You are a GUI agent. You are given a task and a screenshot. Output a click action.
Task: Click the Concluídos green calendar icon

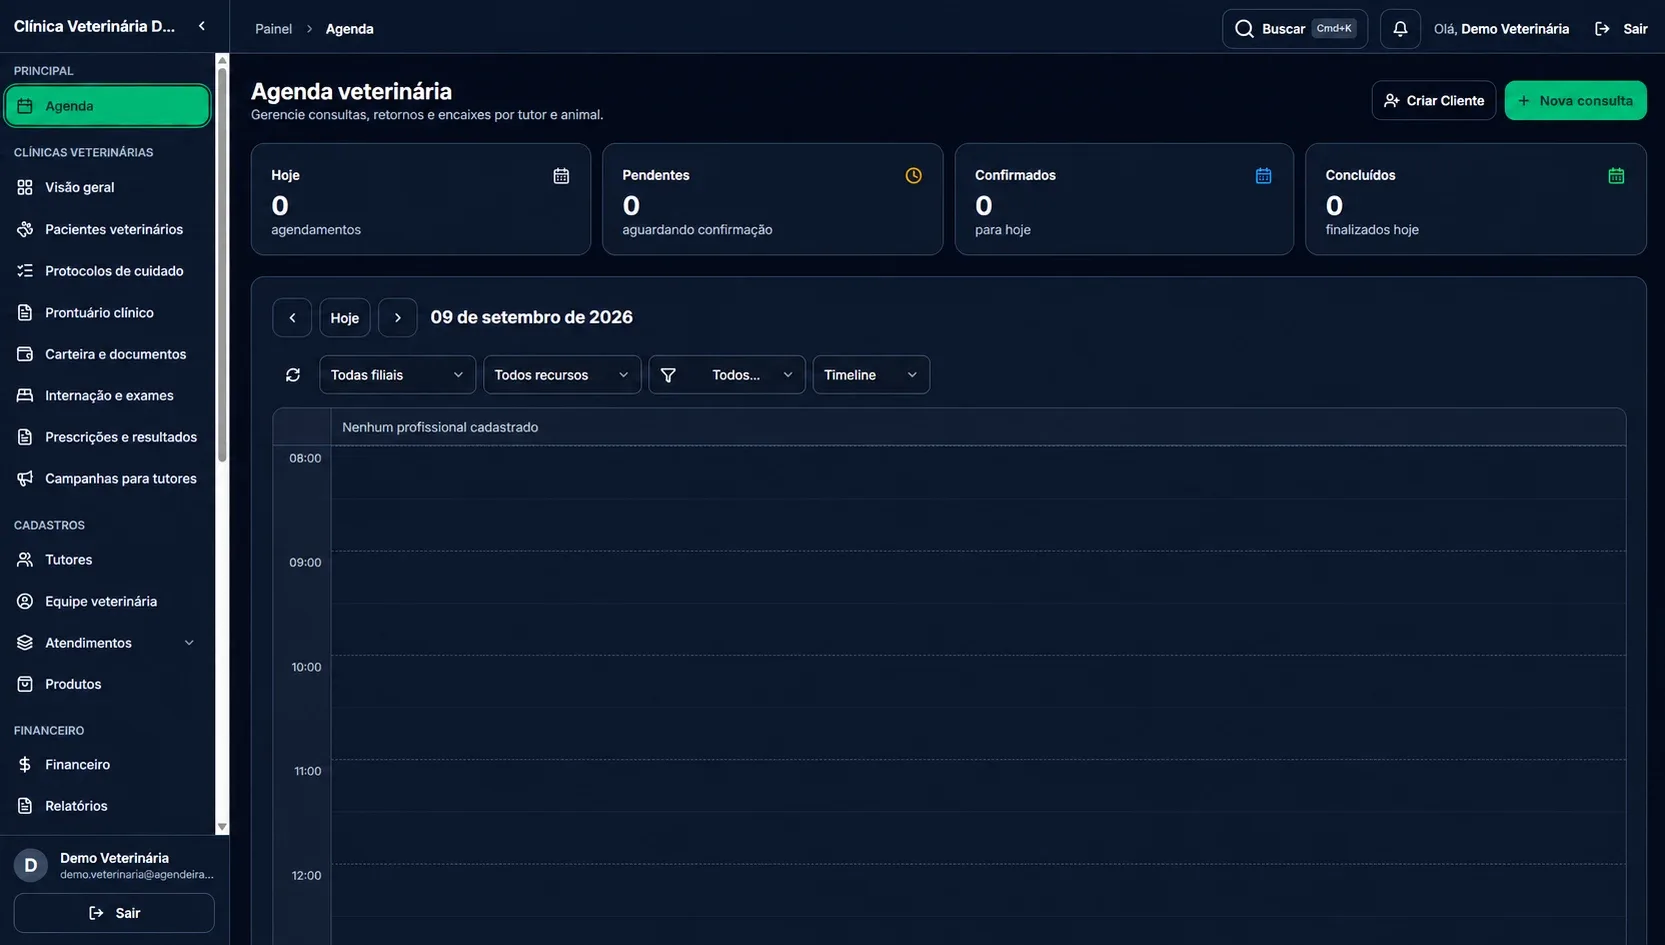(1616, 176)
